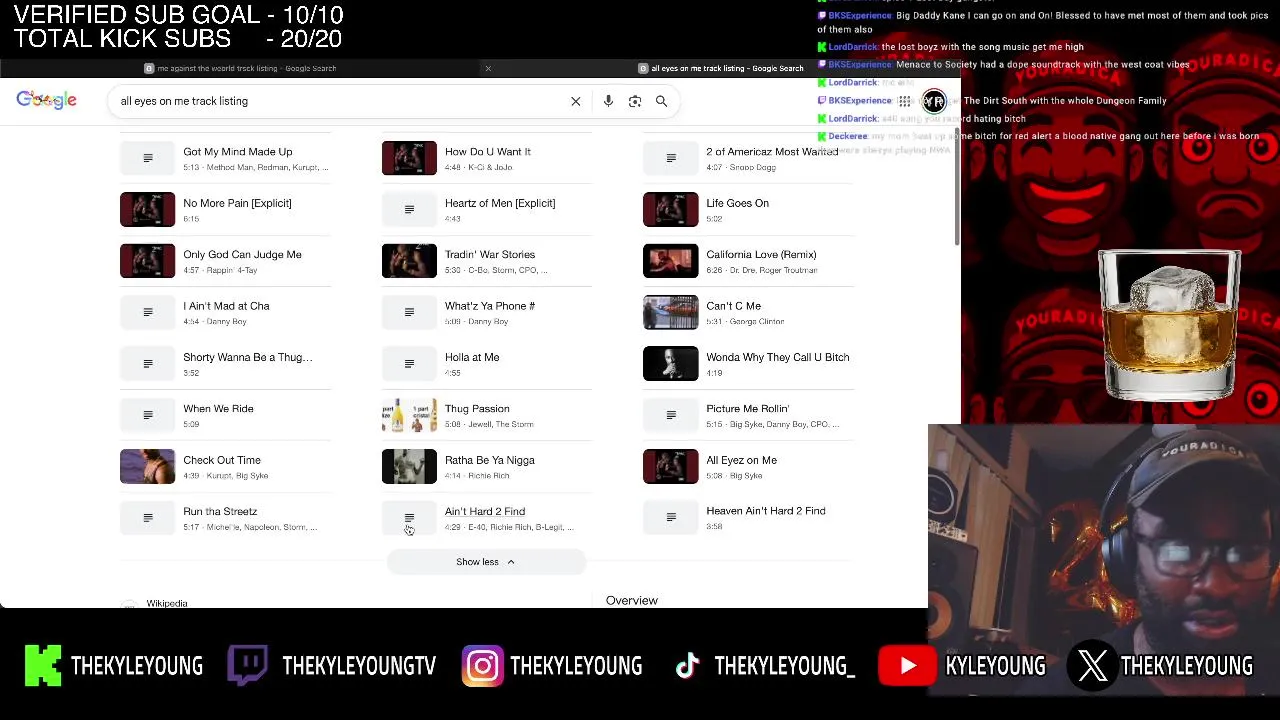Open the All Eyez on Me thumbnail
This screenshot has height=720, width=1280.
671,467
